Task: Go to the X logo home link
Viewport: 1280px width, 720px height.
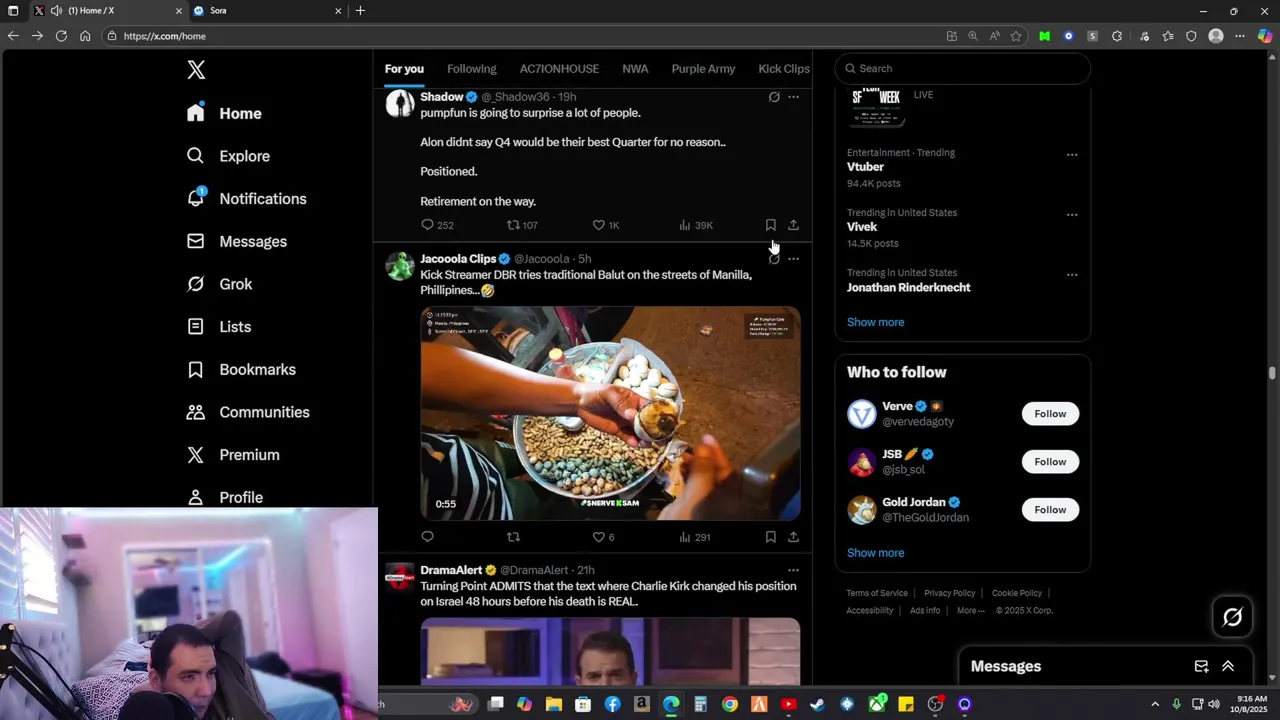Action: [196, 70]
